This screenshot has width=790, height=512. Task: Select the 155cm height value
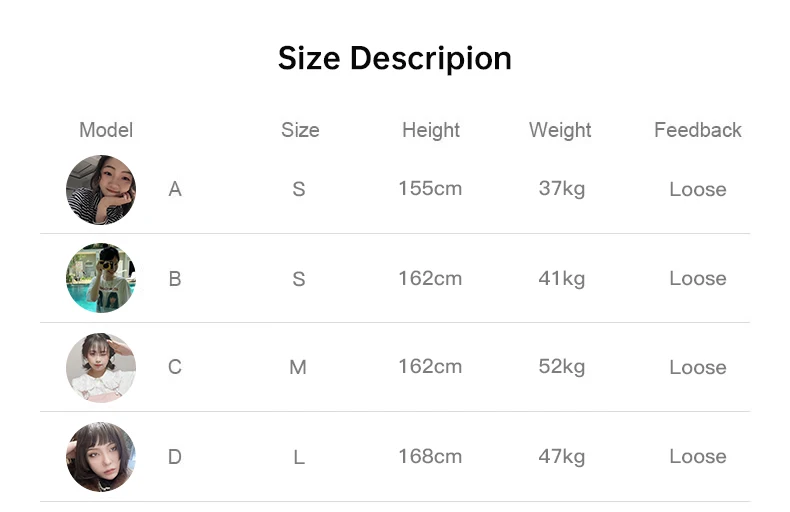(x=430, y=188)
